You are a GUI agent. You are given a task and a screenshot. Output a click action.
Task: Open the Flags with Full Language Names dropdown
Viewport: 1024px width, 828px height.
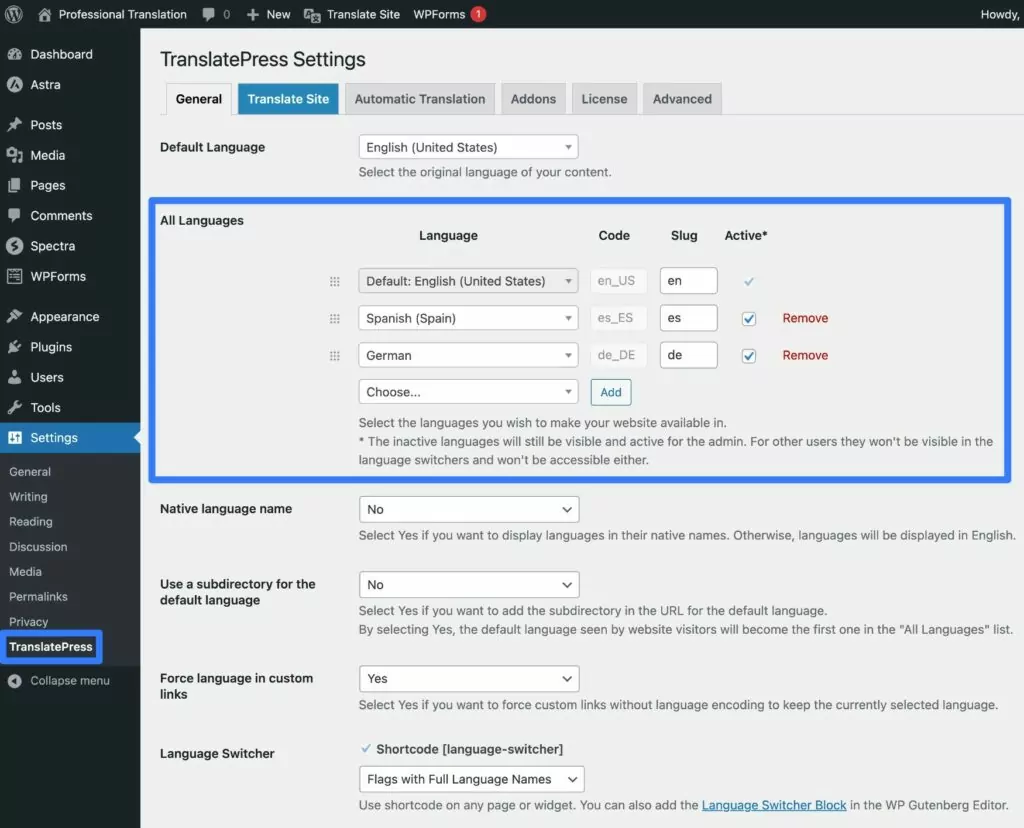click(472, 779)
